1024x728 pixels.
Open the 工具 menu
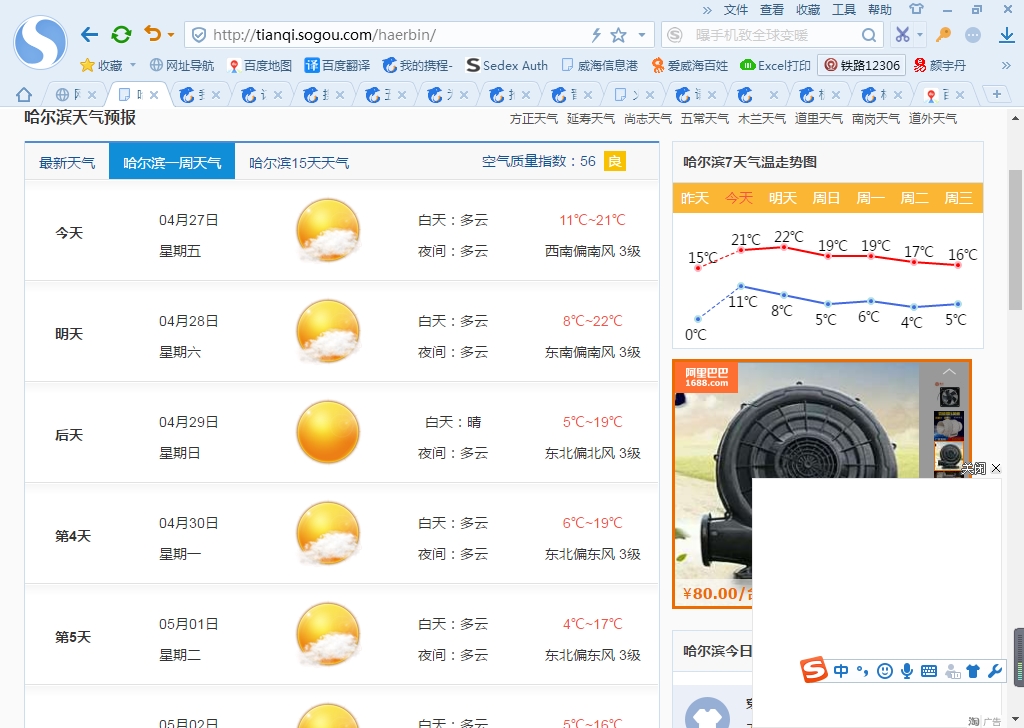coord(844,10)
